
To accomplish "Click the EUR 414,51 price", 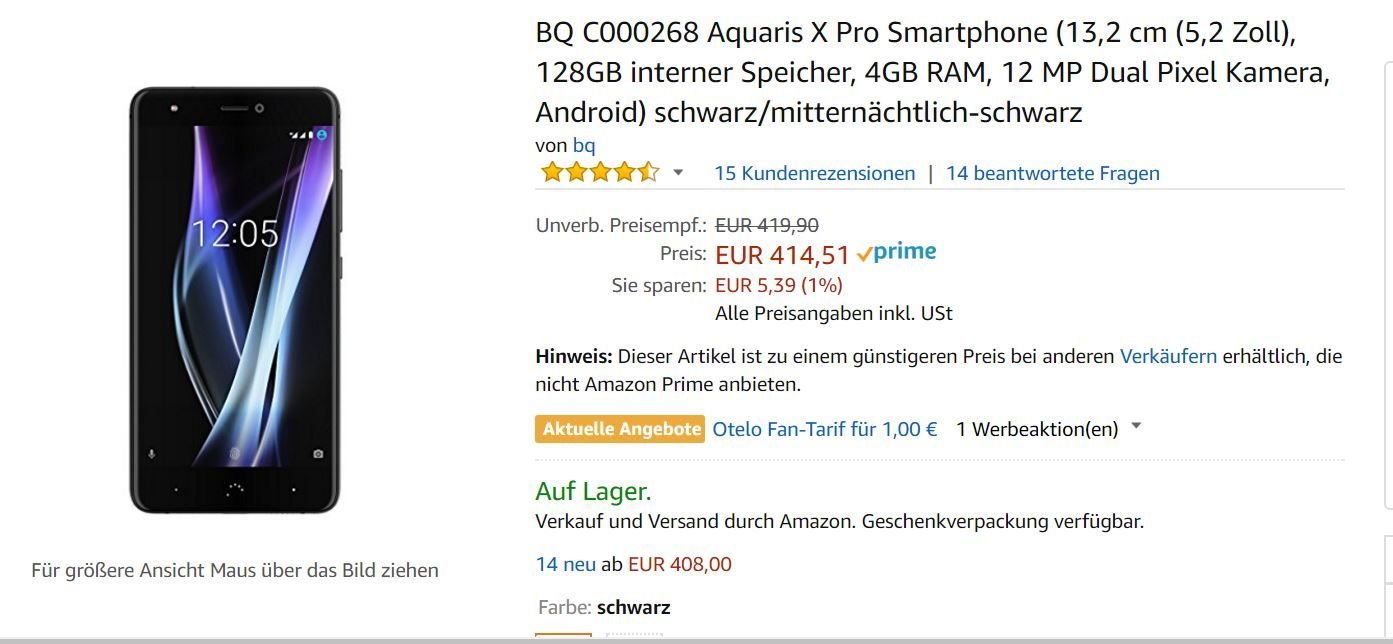I will (782, 256).
